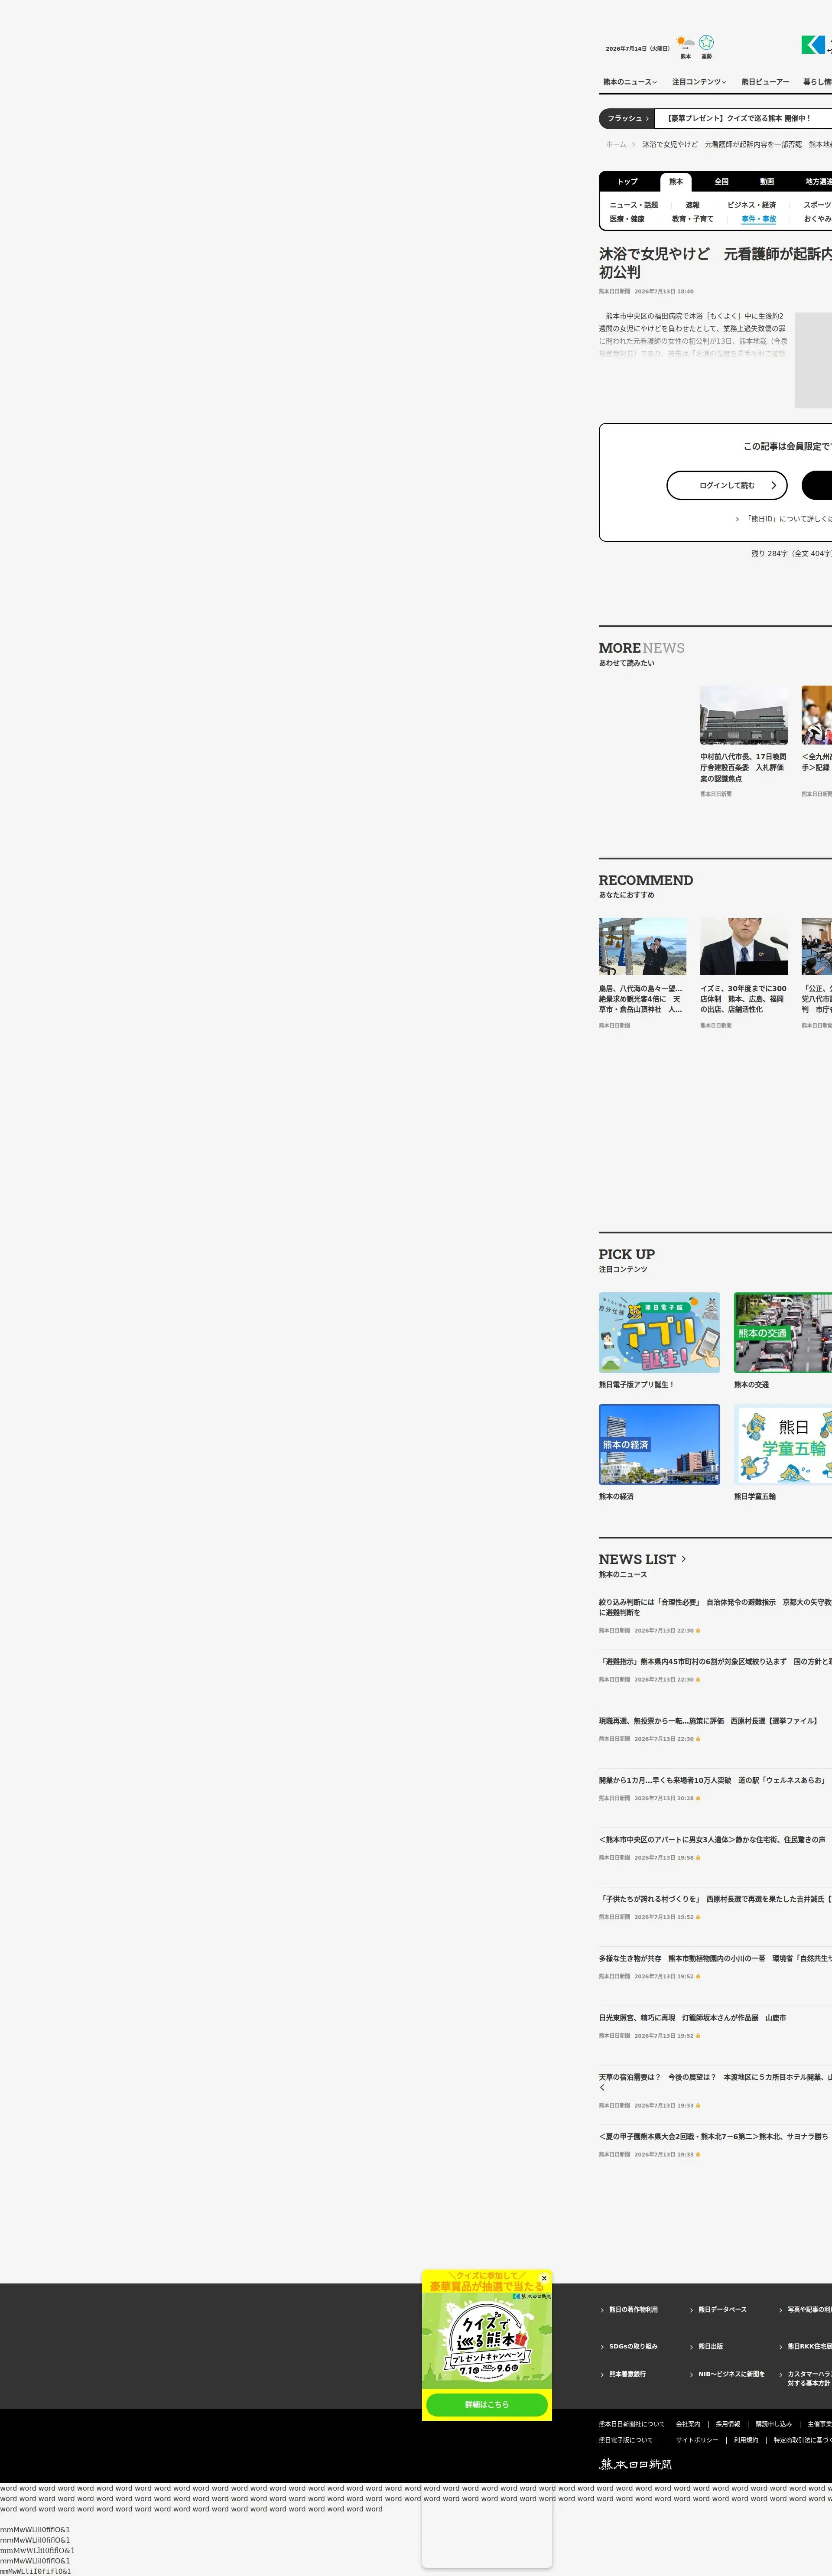Image resolution: width=832 pixels, height=2576 pixels.
Task: Click the 詳細はこちら button on the quiz popup
Action: tap(487, 2404)
